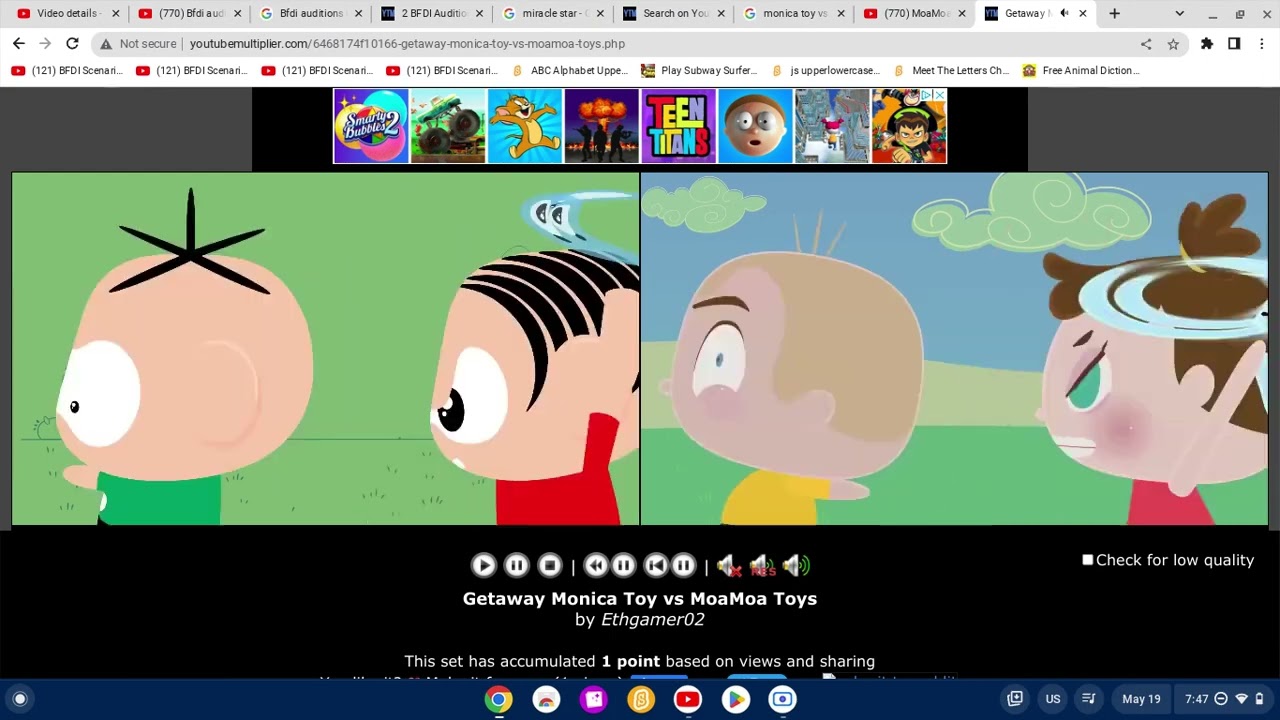Click the Monica Toy video on the left
Screen dimensions: 1280x720
pos(325,349)
